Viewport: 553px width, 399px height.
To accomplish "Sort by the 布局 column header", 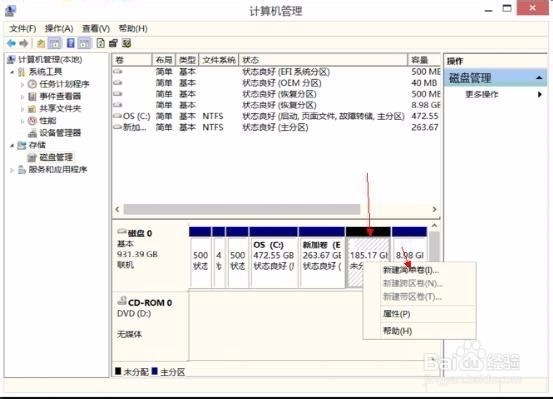I will 164,60.
